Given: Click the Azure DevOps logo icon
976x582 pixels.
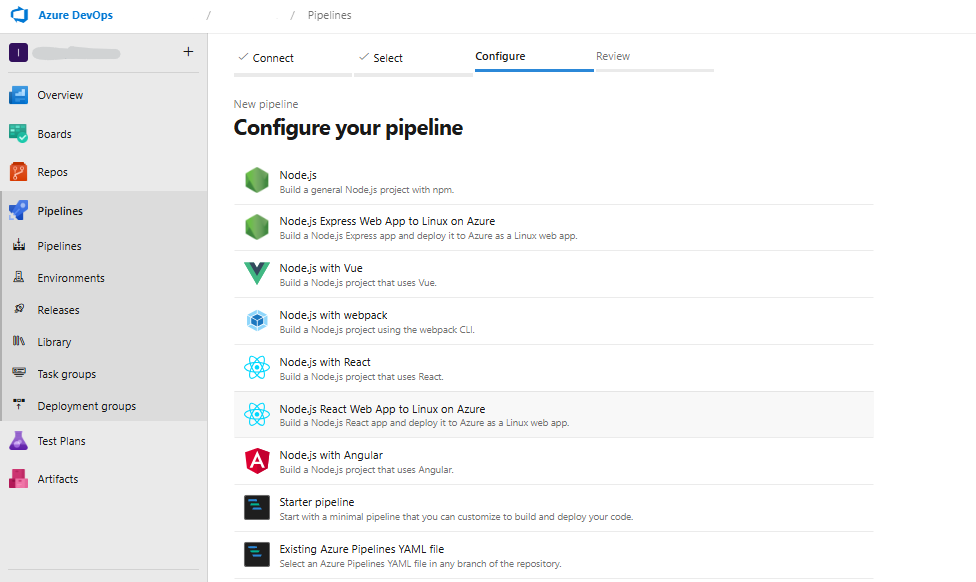Looking at the screenshot, I should coord(19,16).
